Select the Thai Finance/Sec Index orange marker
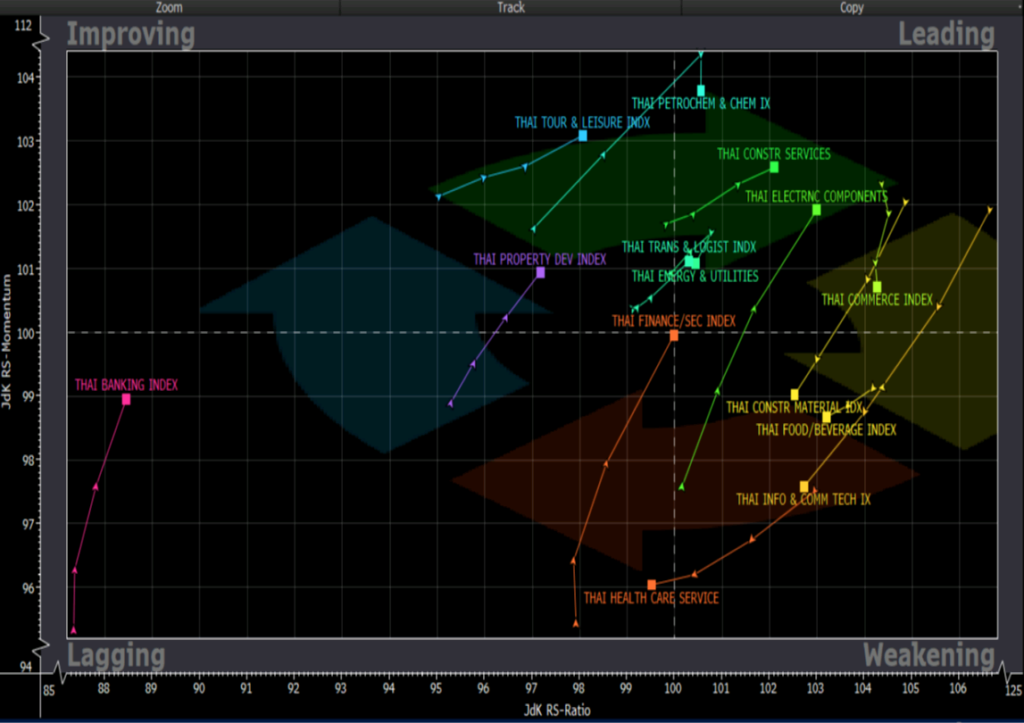The width and height of the screenshot is (1024, 723). [674, 336]
